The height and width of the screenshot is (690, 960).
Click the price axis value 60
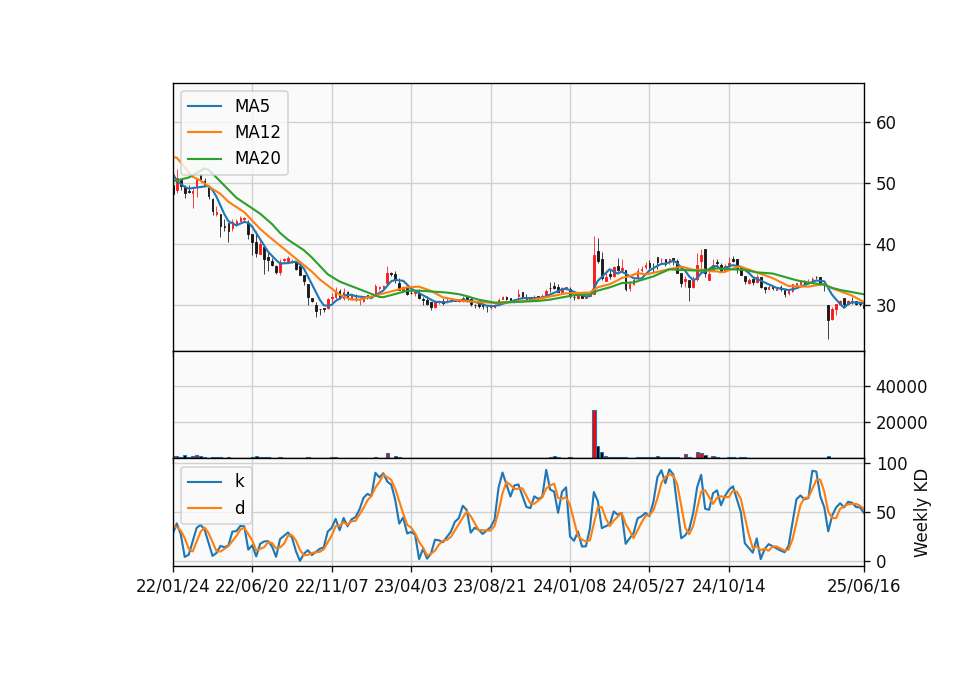pyautogui.click(x=886, y=122)
